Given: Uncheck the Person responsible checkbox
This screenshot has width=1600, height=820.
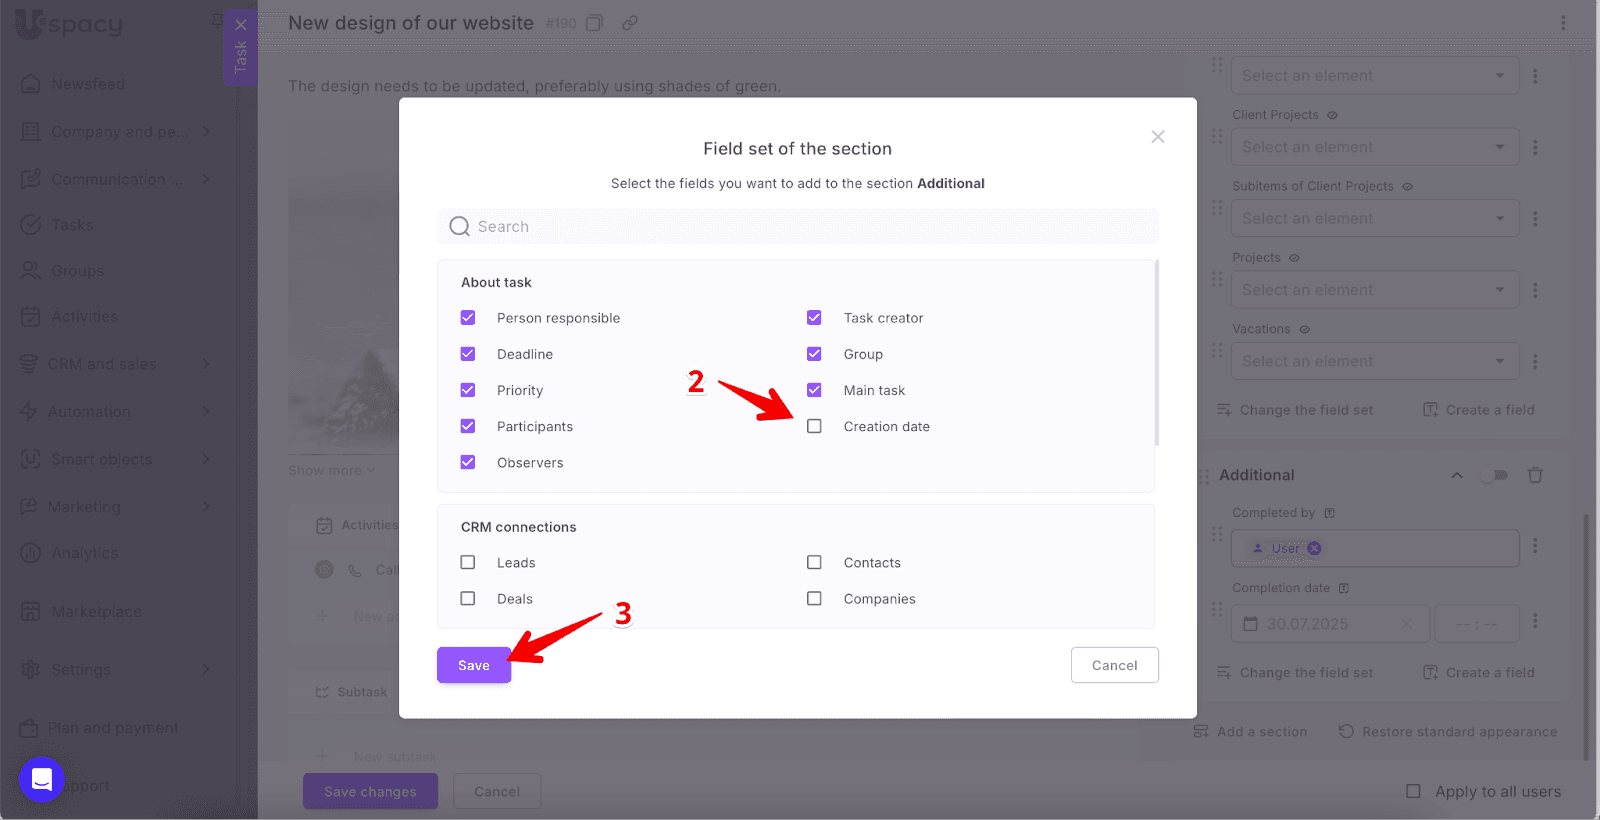Looking at the screenshot, I should point(468,318).
